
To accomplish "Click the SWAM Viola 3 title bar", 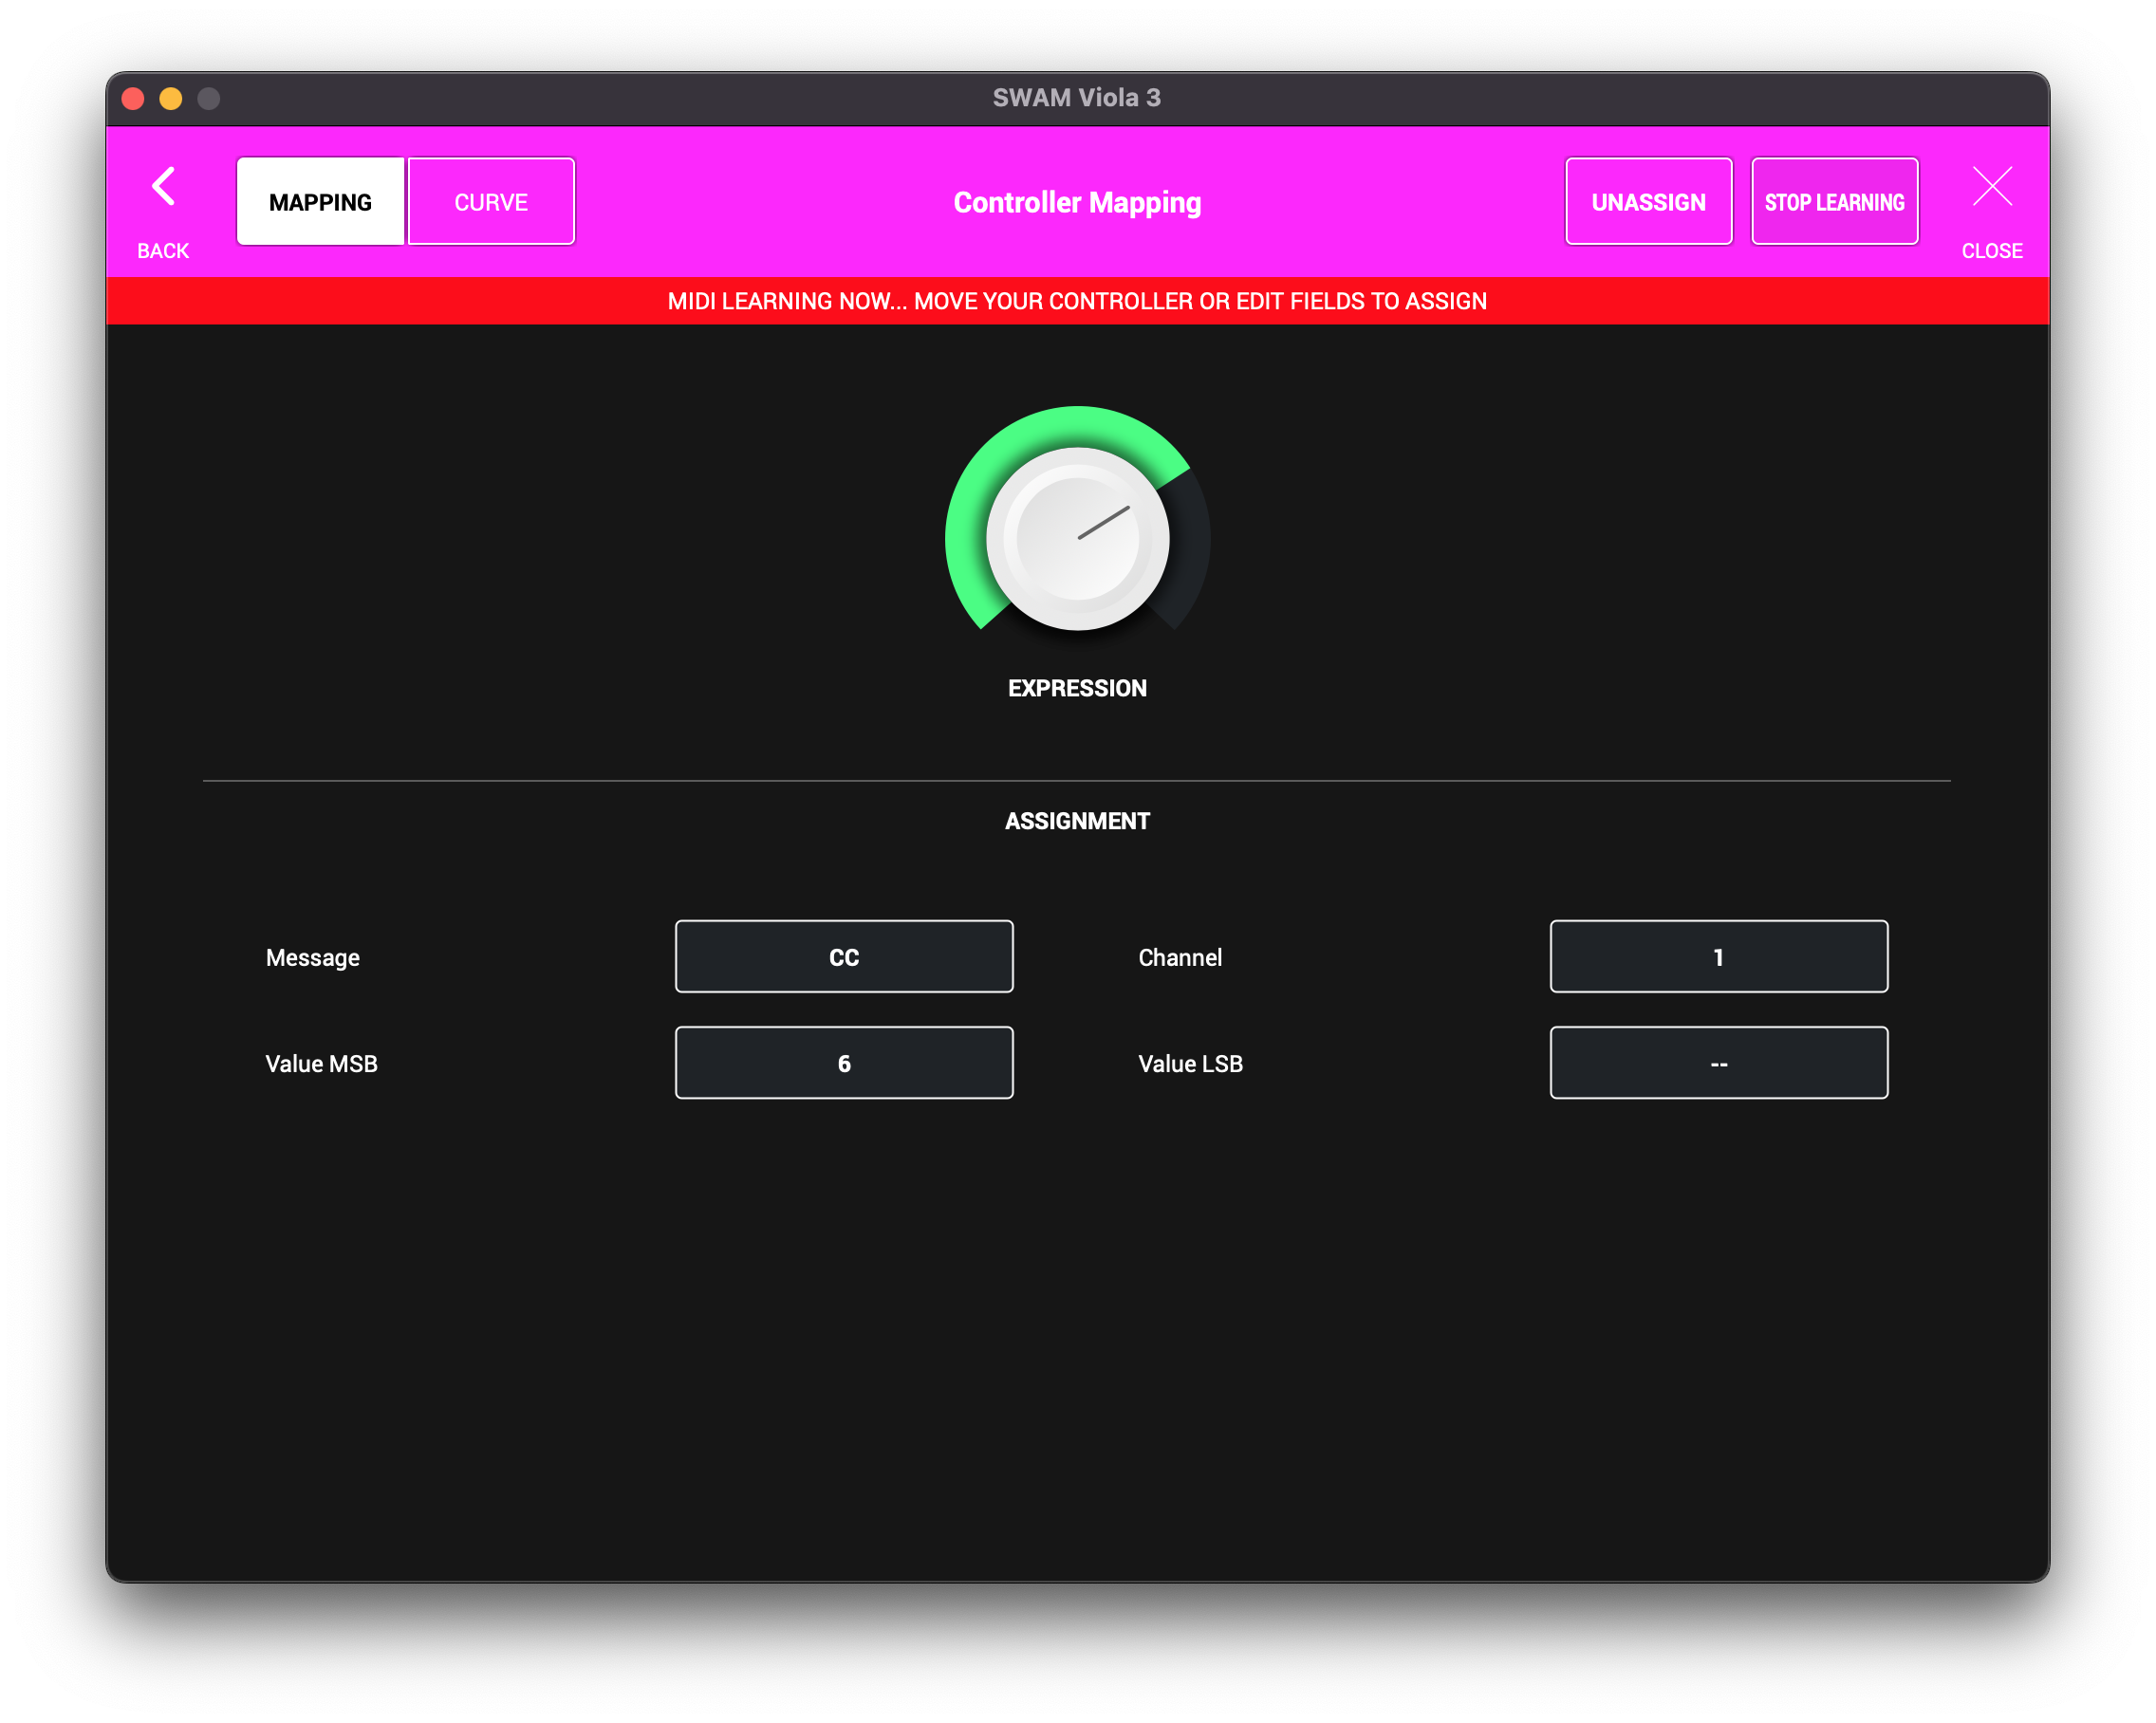I will 1077,98.
